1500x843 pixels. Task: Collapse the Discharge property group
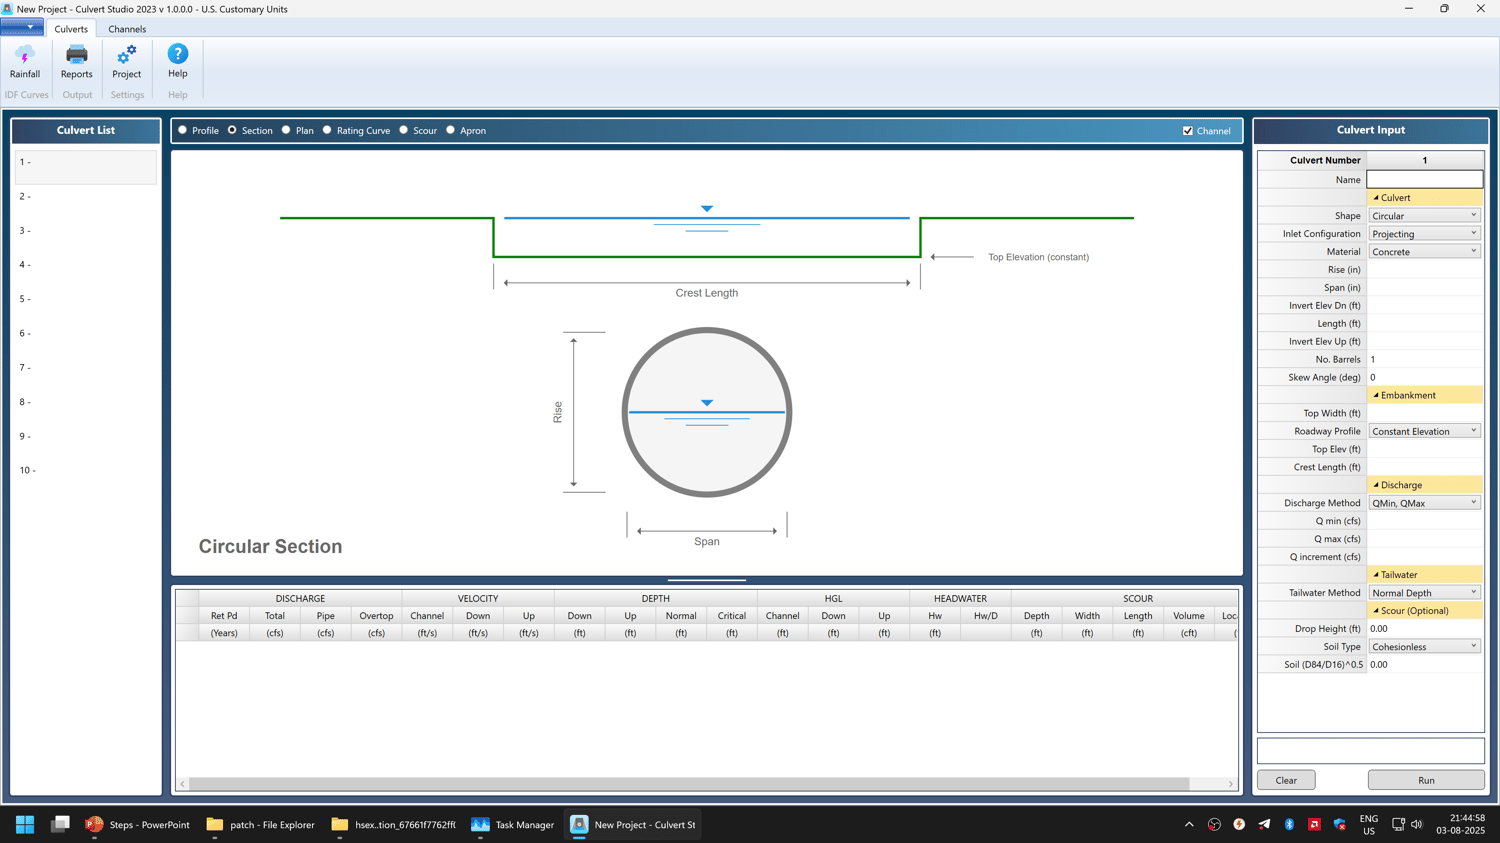click(x=1376, y=485)
